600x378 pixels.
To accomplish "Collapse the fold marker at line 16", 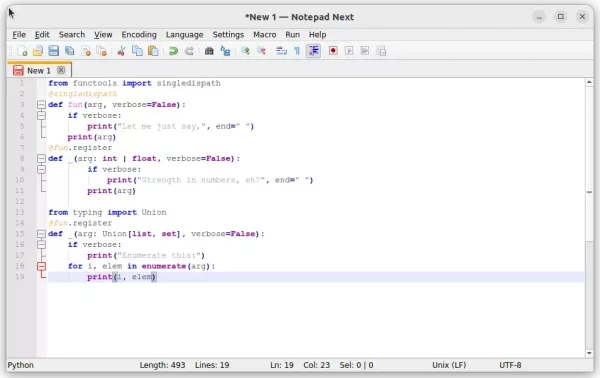I will coord(41,244).
